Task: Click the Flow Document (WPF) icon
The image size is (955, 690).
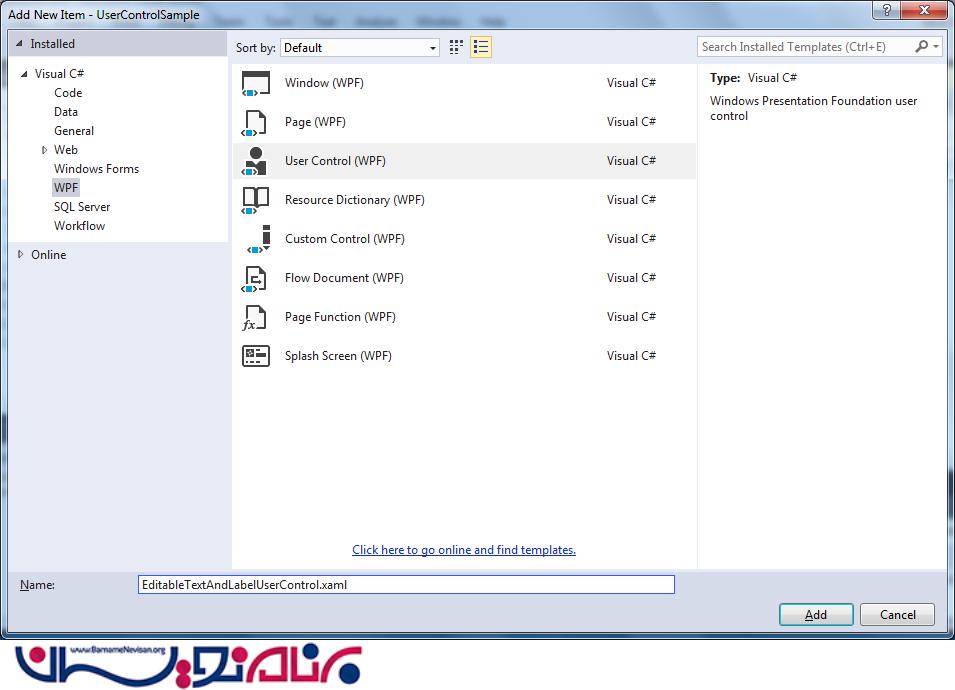Action: [x=256, y=278]
